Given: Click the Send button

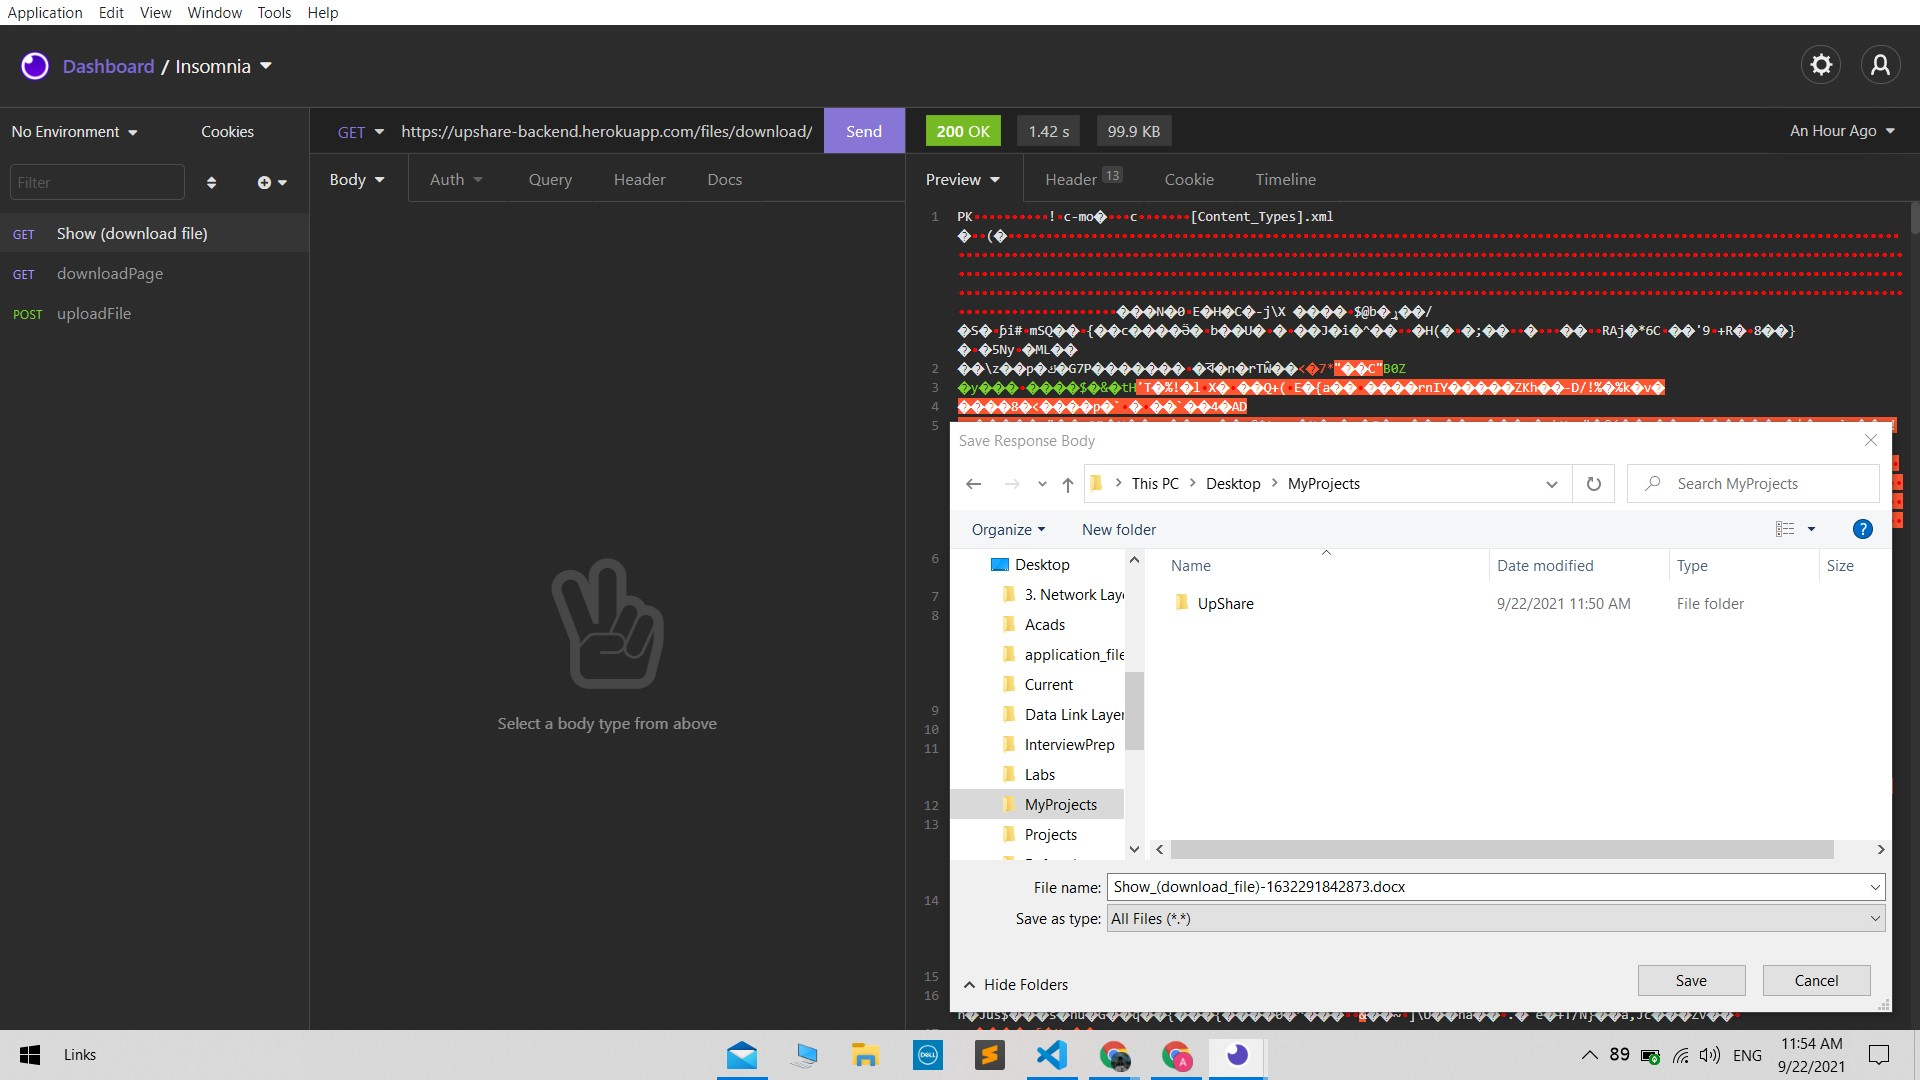Looking at the screenshot, I should pyautogui.click(x=862, y=131).
